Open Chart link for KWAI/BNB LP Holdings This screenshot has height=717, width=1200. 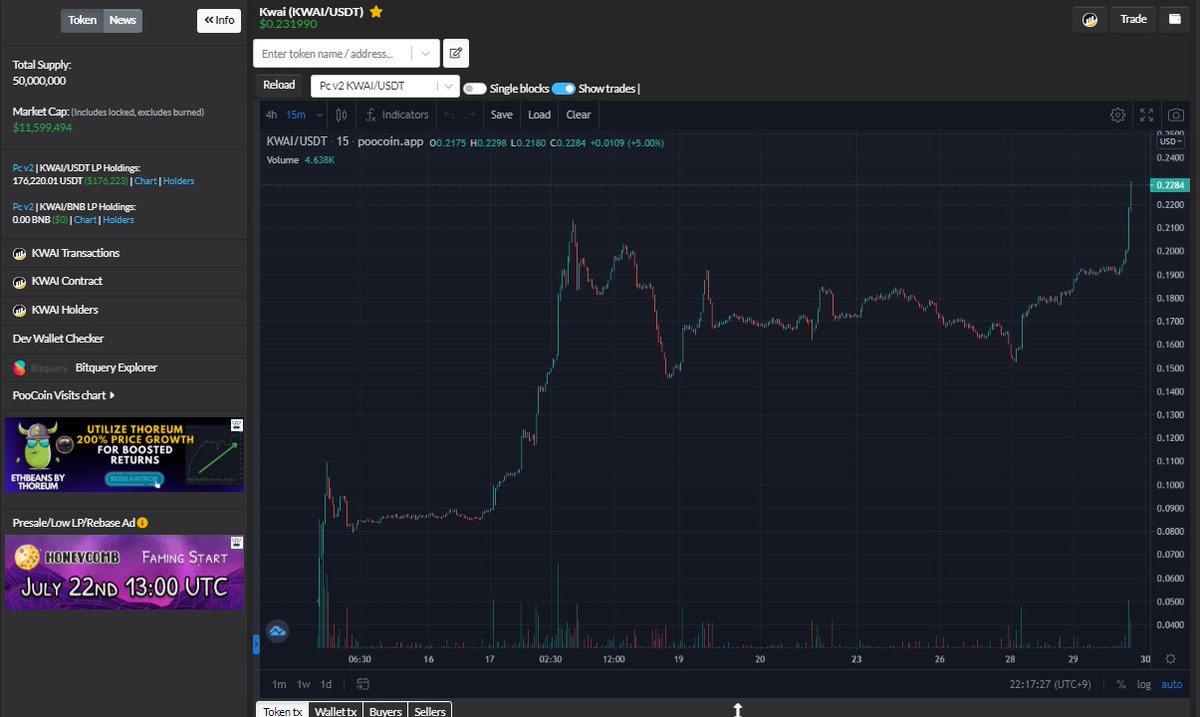(x=85, y=220)
